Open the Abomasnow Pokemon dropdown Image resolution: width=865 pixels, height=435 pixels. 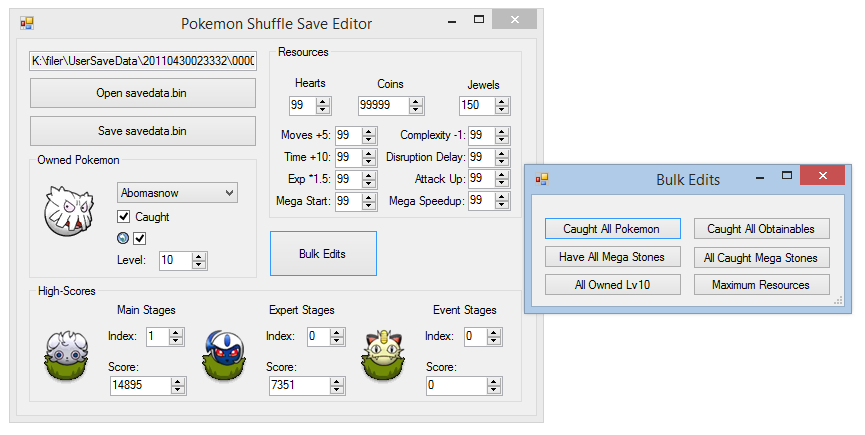(x=178, y=193)
